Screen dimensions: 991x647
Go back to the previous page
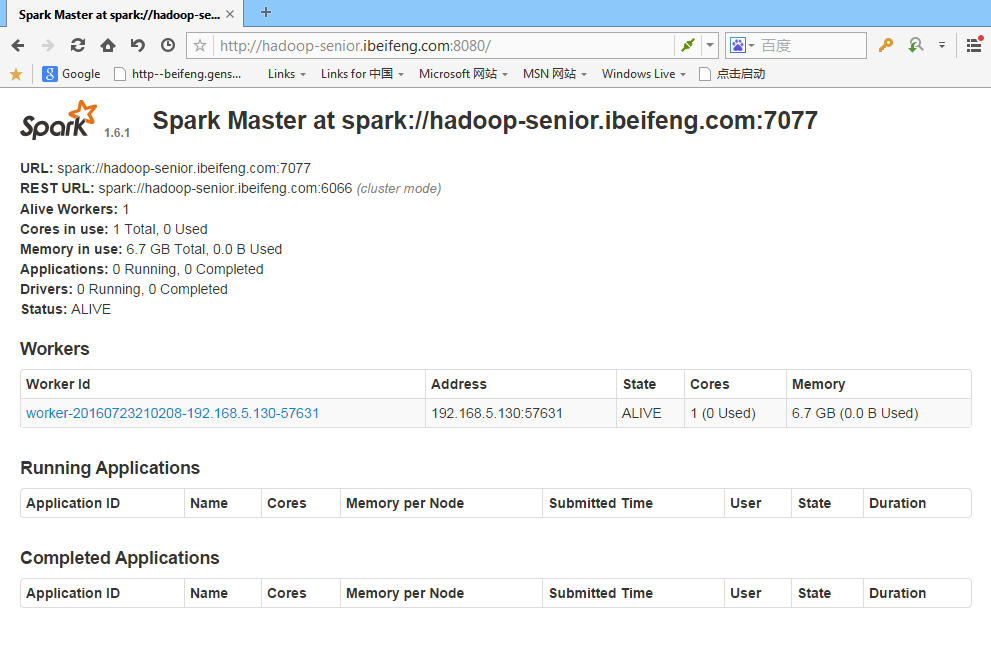click(x=18, y=45)
